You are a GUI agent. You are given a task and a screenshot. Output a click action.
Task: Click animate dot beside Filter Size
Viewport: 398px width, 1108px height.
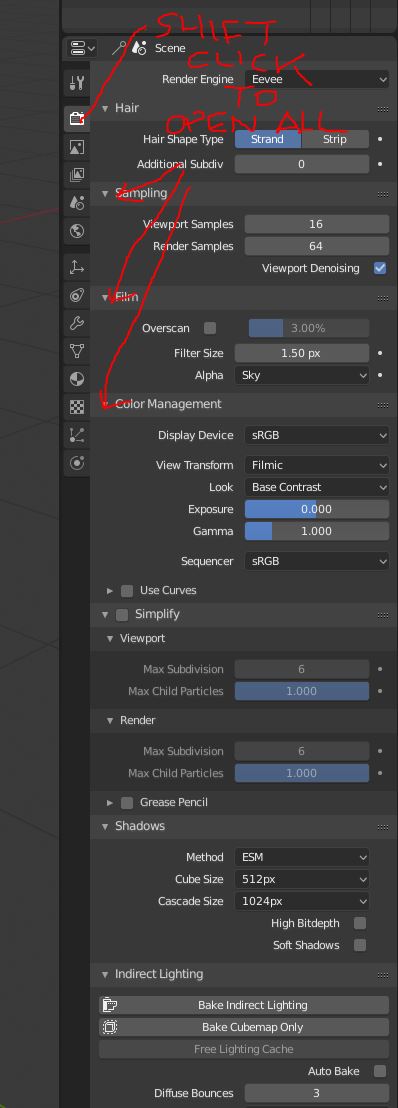click(380, 353)
